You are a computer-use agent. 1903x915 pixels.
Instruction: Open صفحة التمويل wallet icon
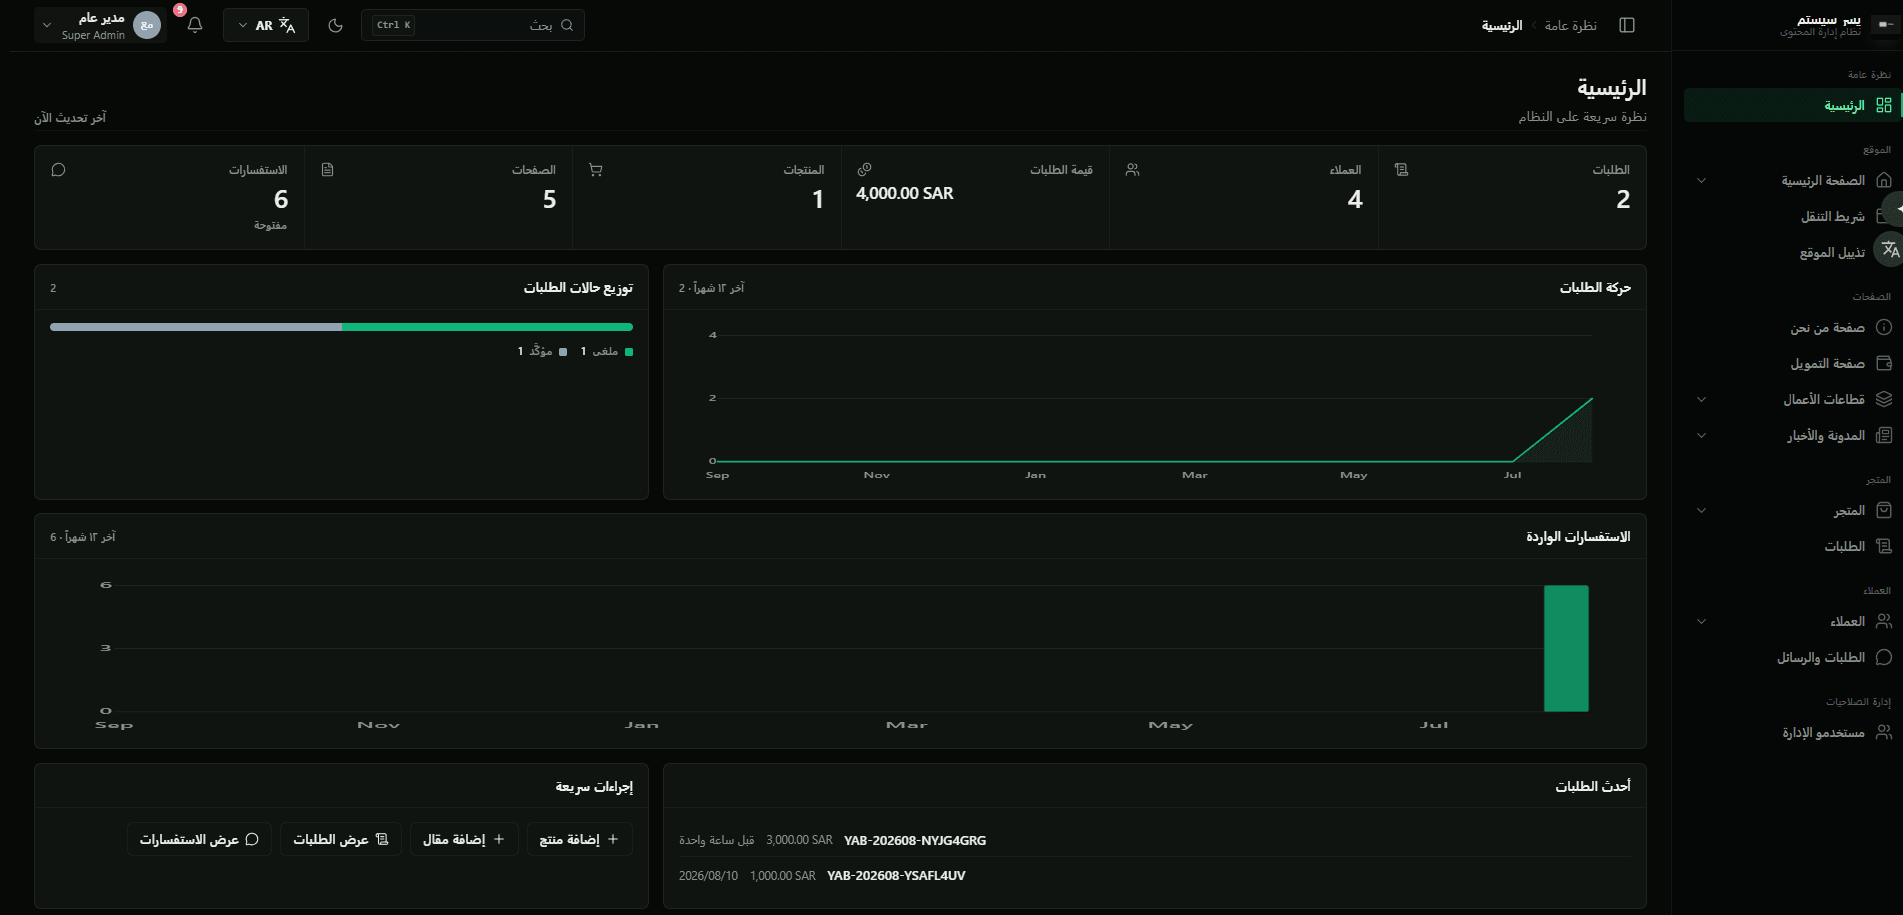[1884, 363]
